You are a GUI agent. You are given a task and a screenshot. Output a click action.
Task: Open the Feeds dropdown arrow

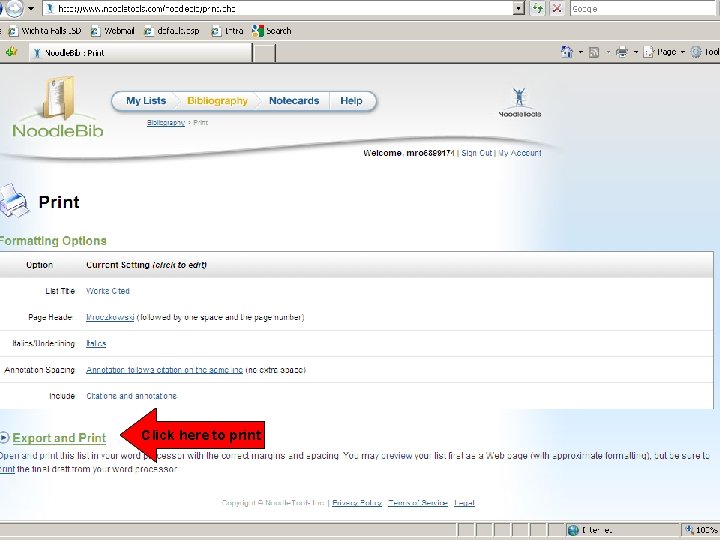pyautogui.click(x=608, y=52)
